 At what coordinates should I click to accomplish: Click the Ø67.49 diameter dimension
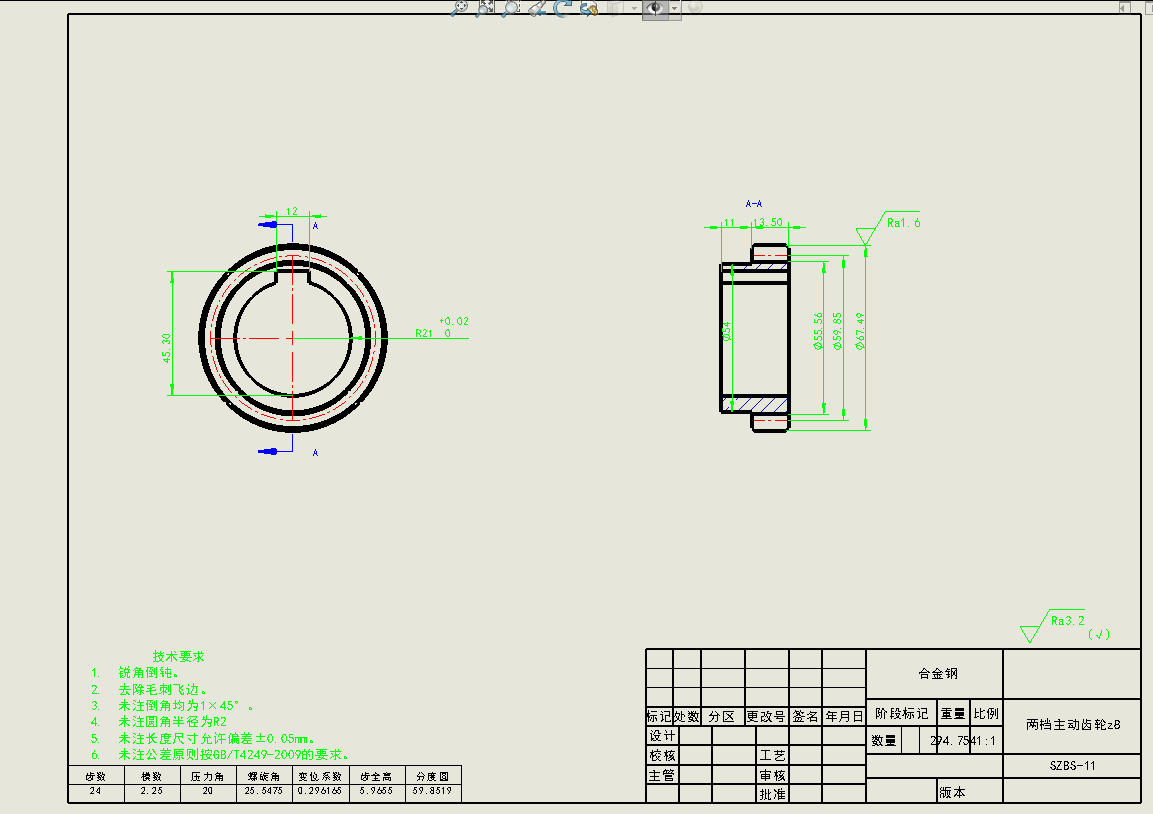861,332
